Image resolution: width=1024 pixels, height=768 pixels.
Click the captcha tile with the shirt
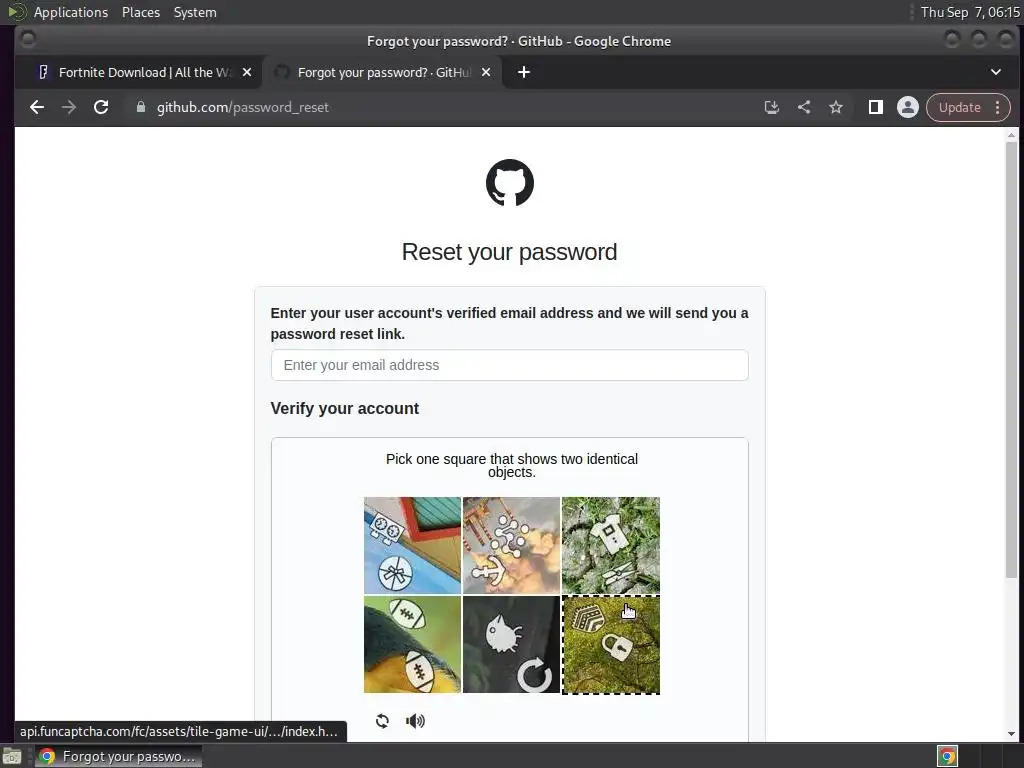point(611,545)
